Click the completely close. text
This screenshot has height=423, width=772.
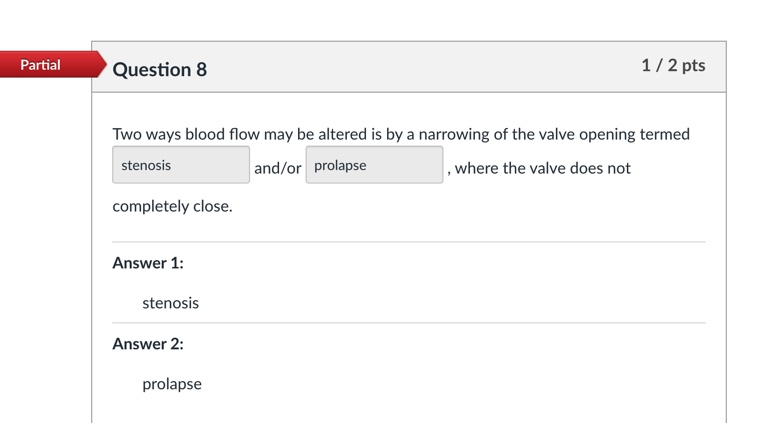pos(172,206)
